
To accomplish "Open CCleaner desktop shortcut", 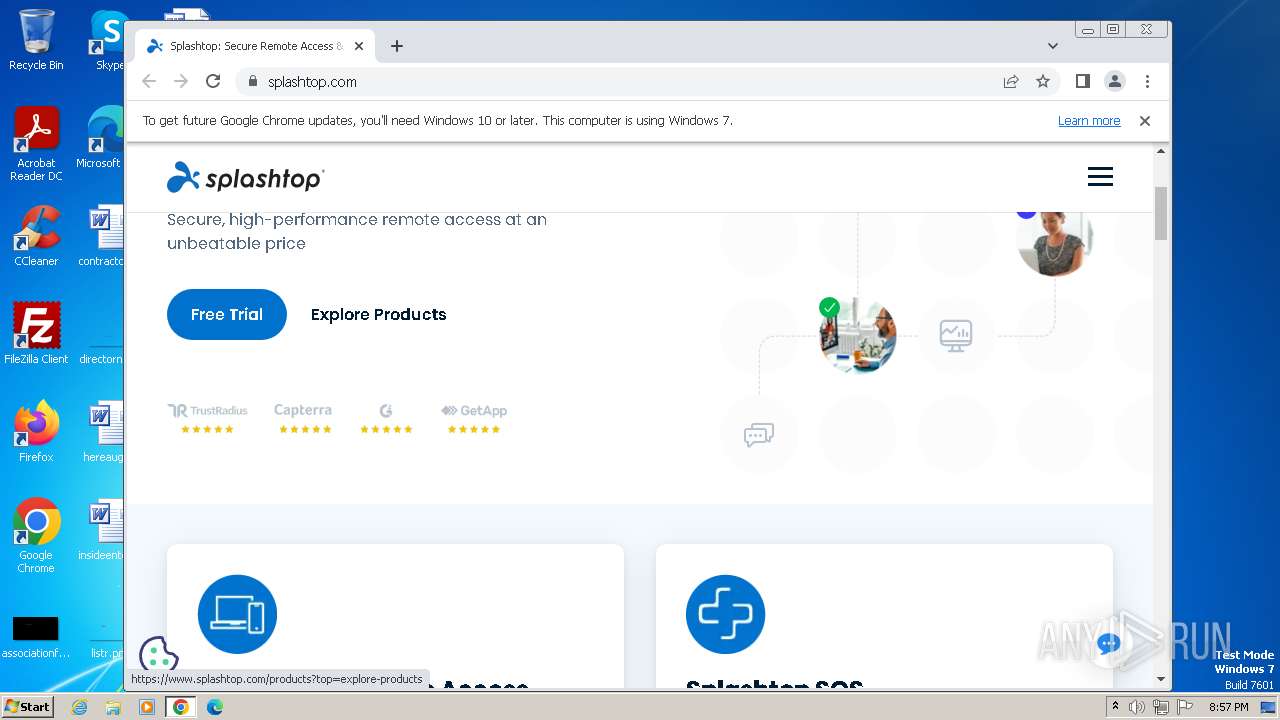I will [36, 236].
